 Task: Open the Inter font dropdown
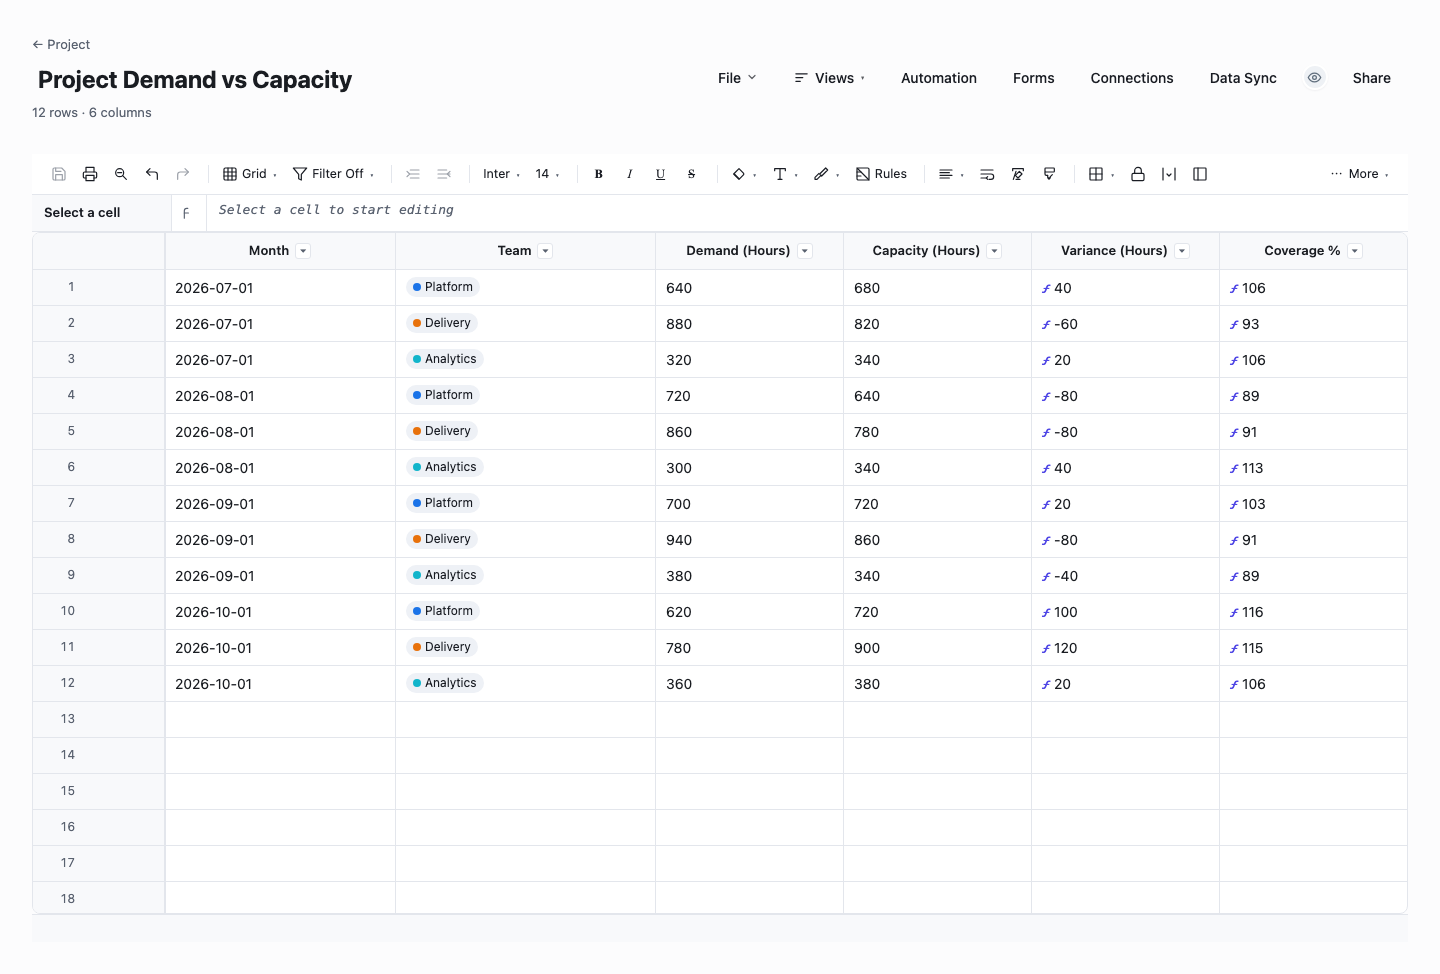(501, 174)
